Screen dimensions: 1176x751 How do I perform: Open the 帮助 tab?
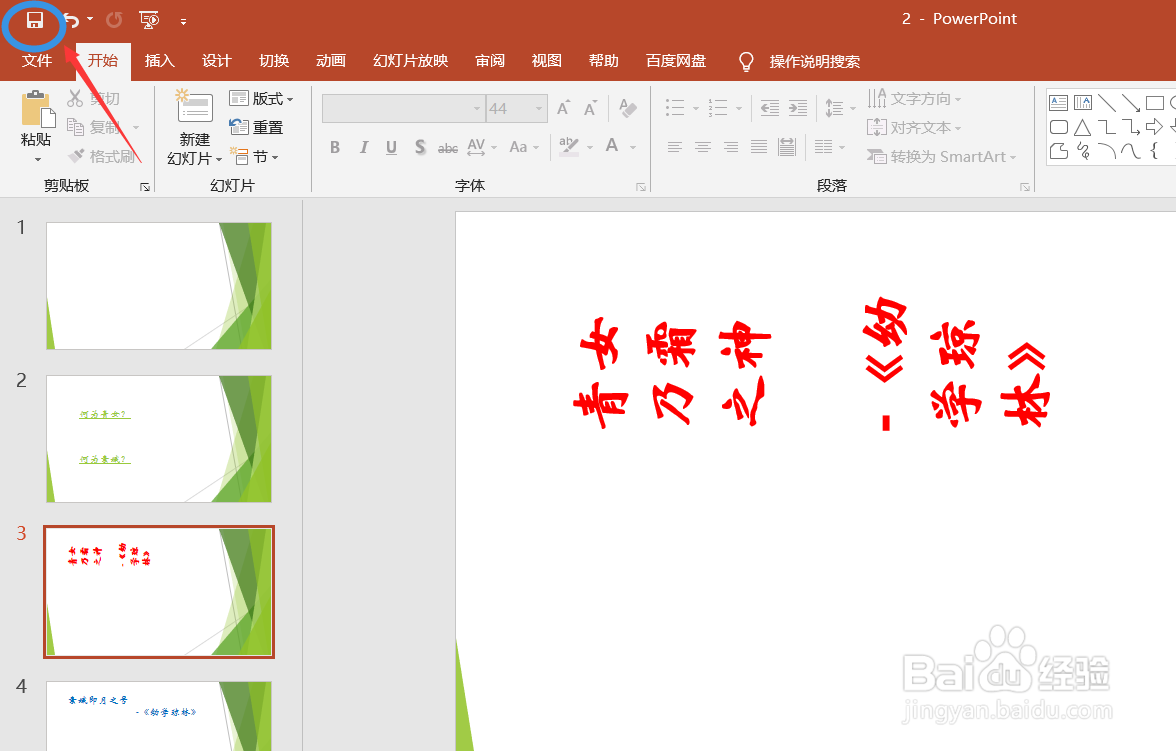pyautogui.click(x=604, y=61)
